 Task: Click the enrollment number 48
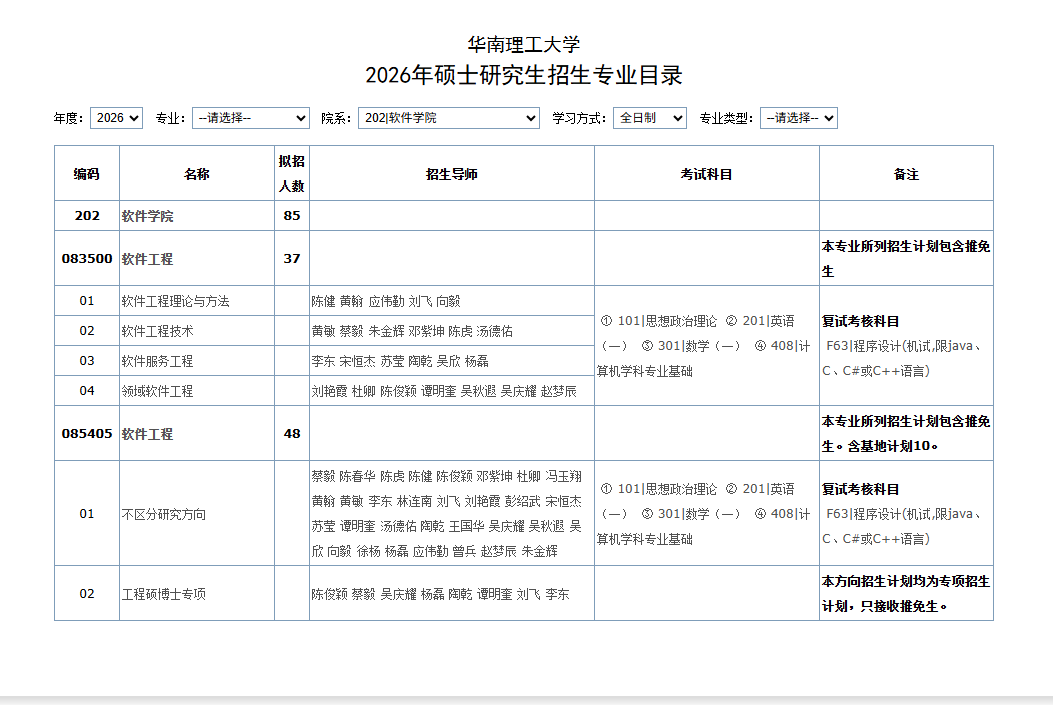(x=291, y=434)
